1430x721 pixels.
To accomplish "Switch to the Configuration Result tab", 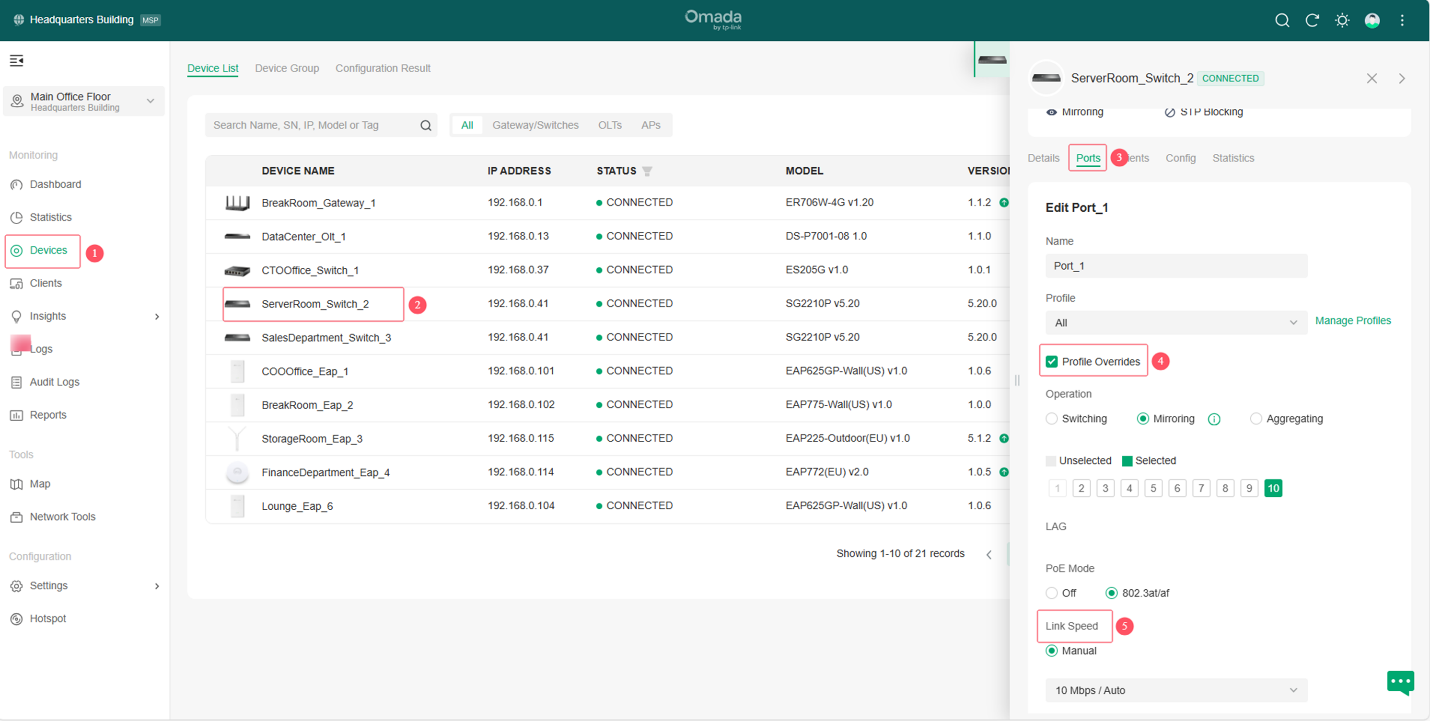I will point(383,68).
